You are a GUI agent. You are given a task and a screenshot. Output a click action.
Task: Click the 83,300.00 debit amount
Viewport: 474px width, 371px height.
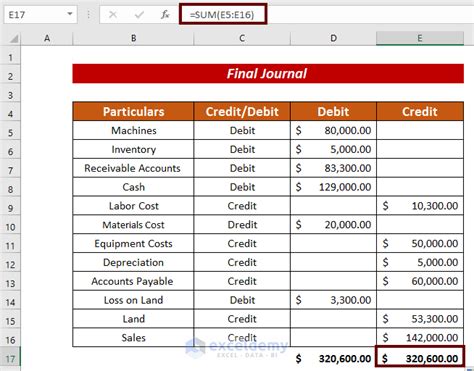click(333, 168)
